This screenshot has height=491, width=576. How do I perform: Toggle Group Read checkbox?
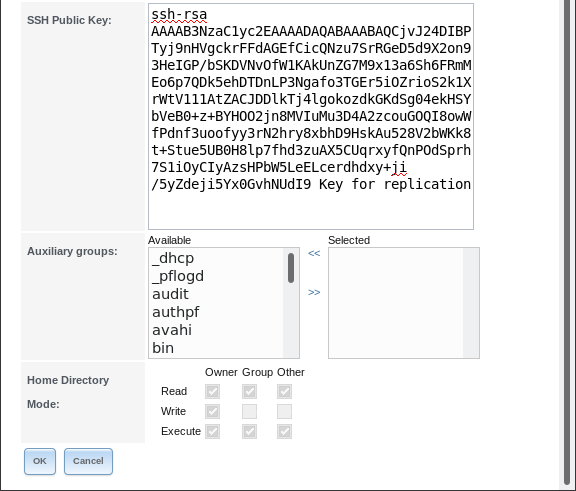[x=249, y=391]
